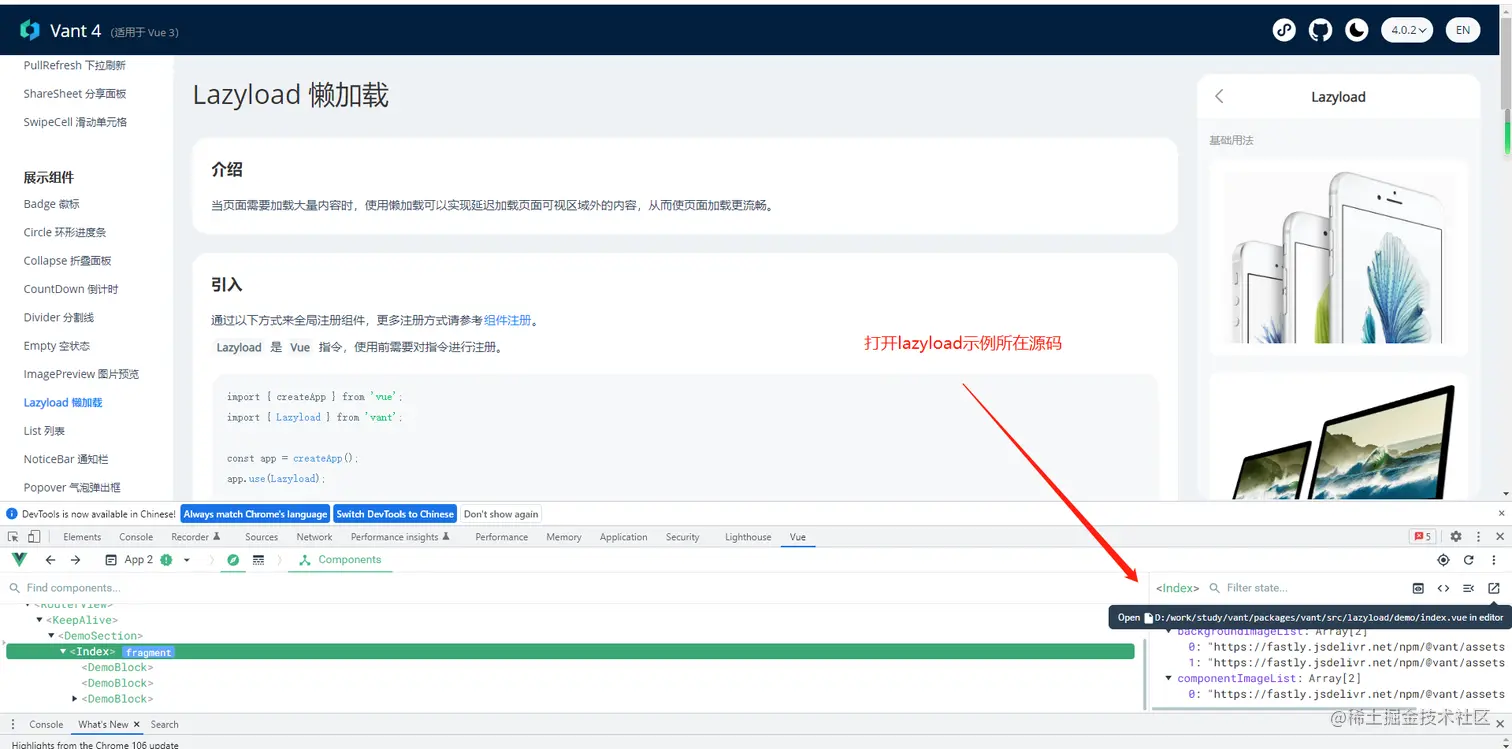Open the GitHub repository icon
This screenshot has width=1512, height=749.
(x=1320, y=30)
